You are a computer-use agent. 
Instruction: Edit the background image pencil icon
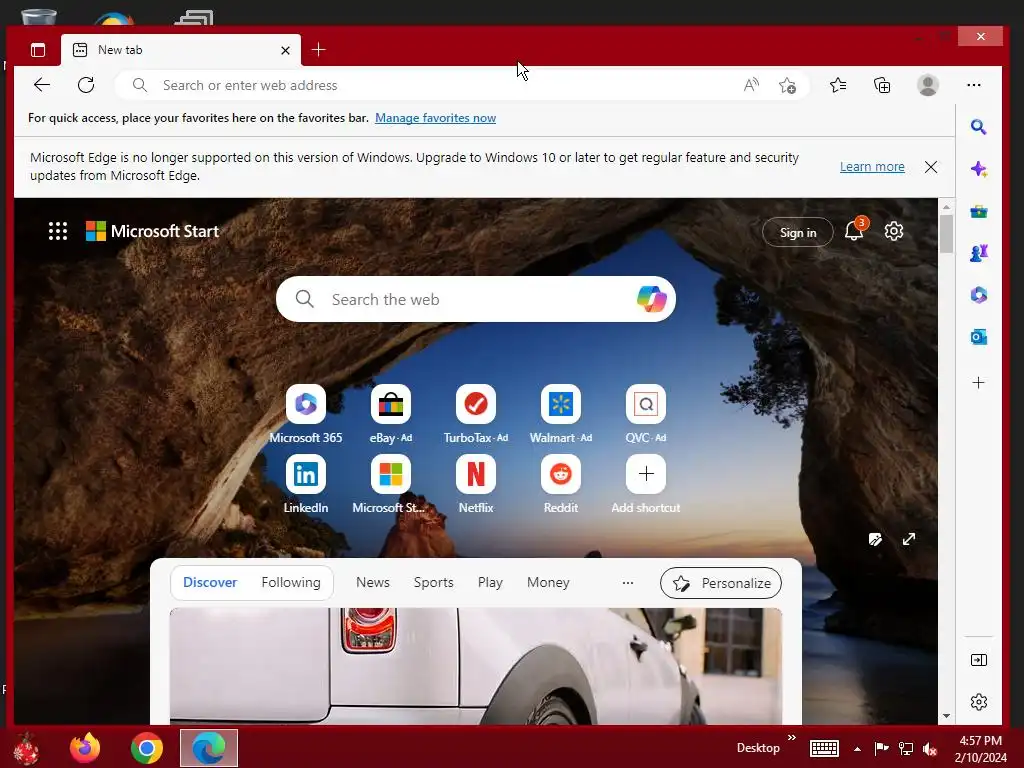coord(875,539)
